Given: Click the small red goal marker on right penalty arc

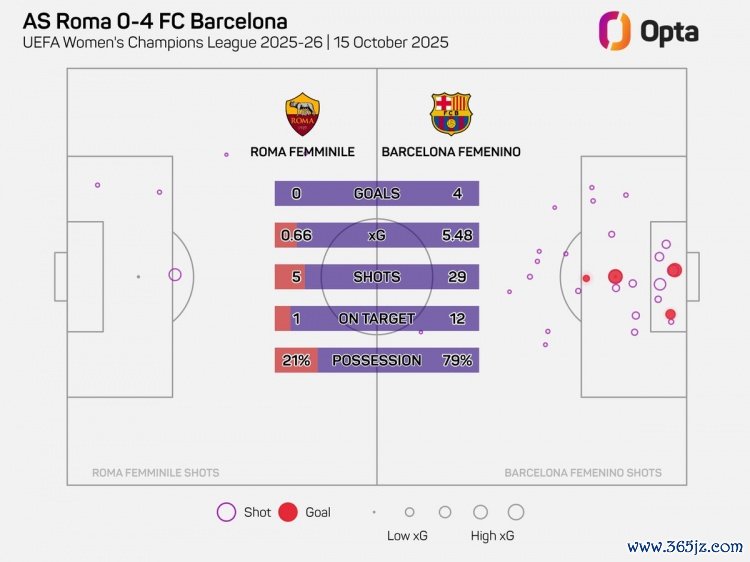Looking at the screenshot, I should [587, 278].
